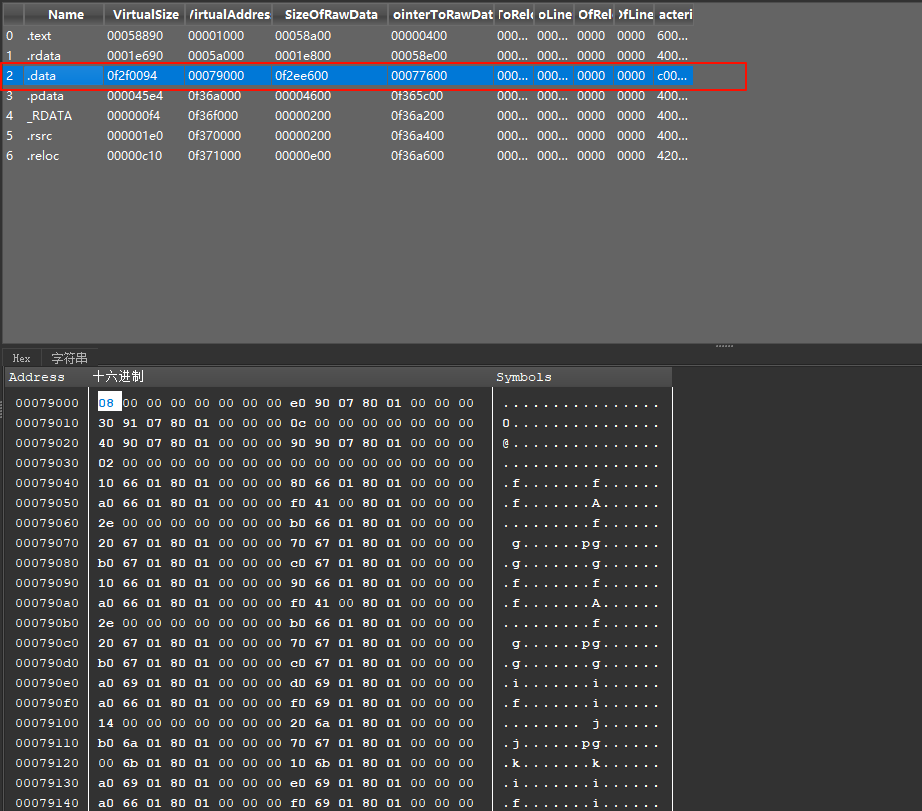Click the VirtualSize column header
Screen dimensions: 922x811
(x=145, y=15)
